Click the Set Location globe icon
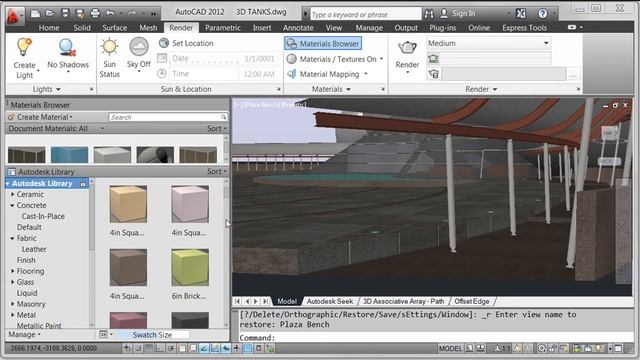Screen dimensions: 640x360 [164, 42]
